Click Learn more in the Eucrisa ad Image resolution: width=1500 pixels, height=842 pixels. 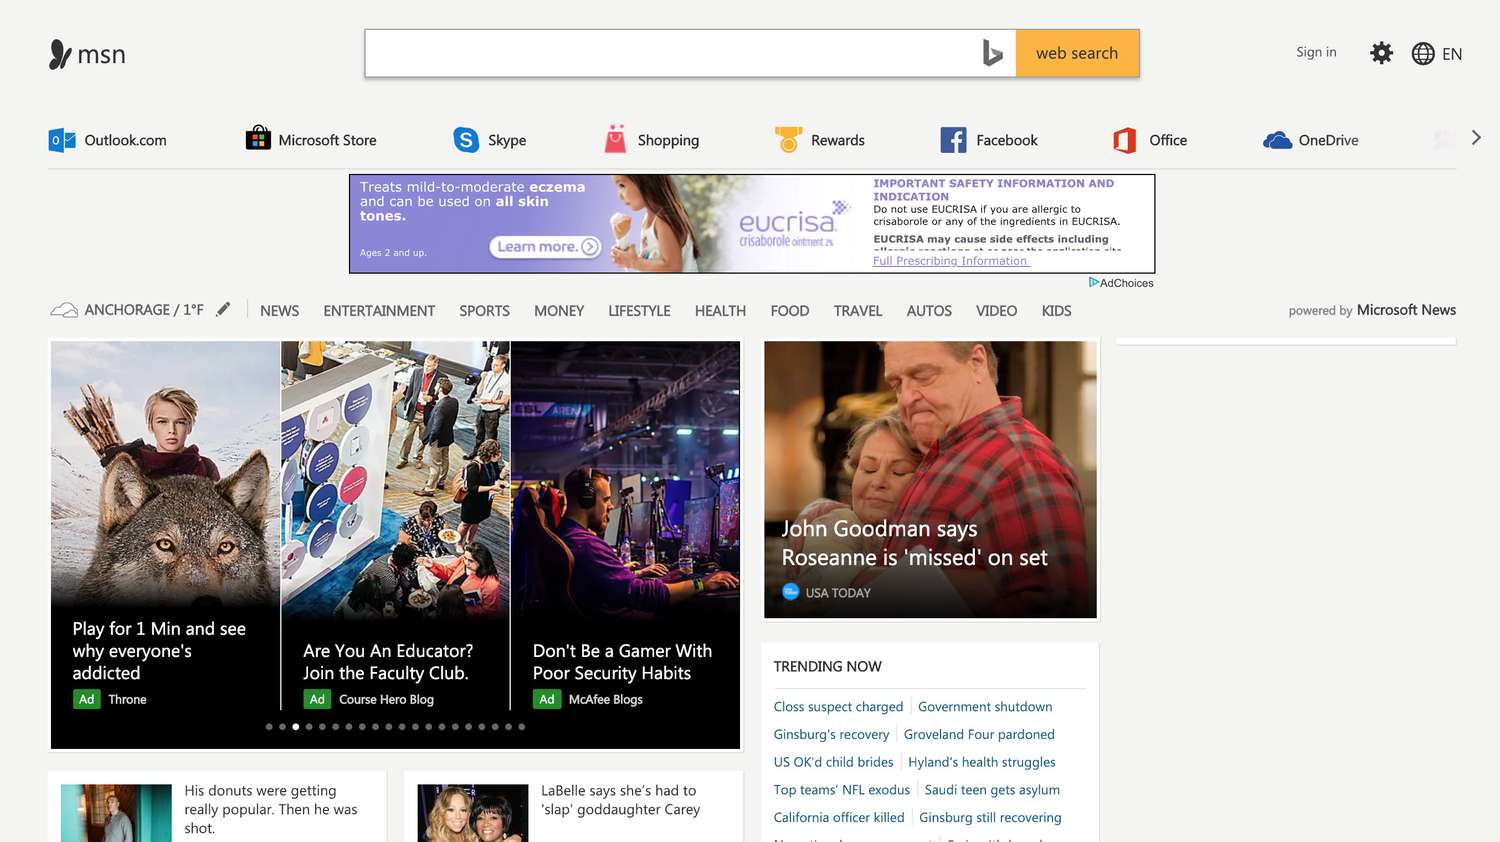coord(545,246)
